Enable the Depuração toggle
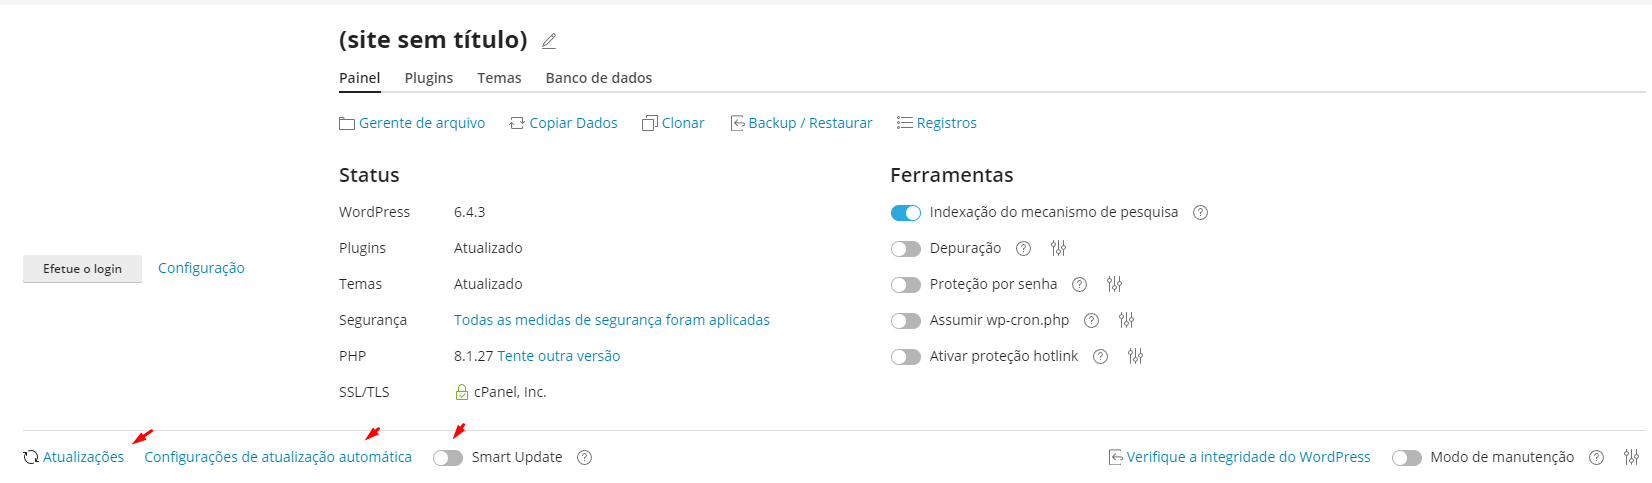 tap(905, 248)
